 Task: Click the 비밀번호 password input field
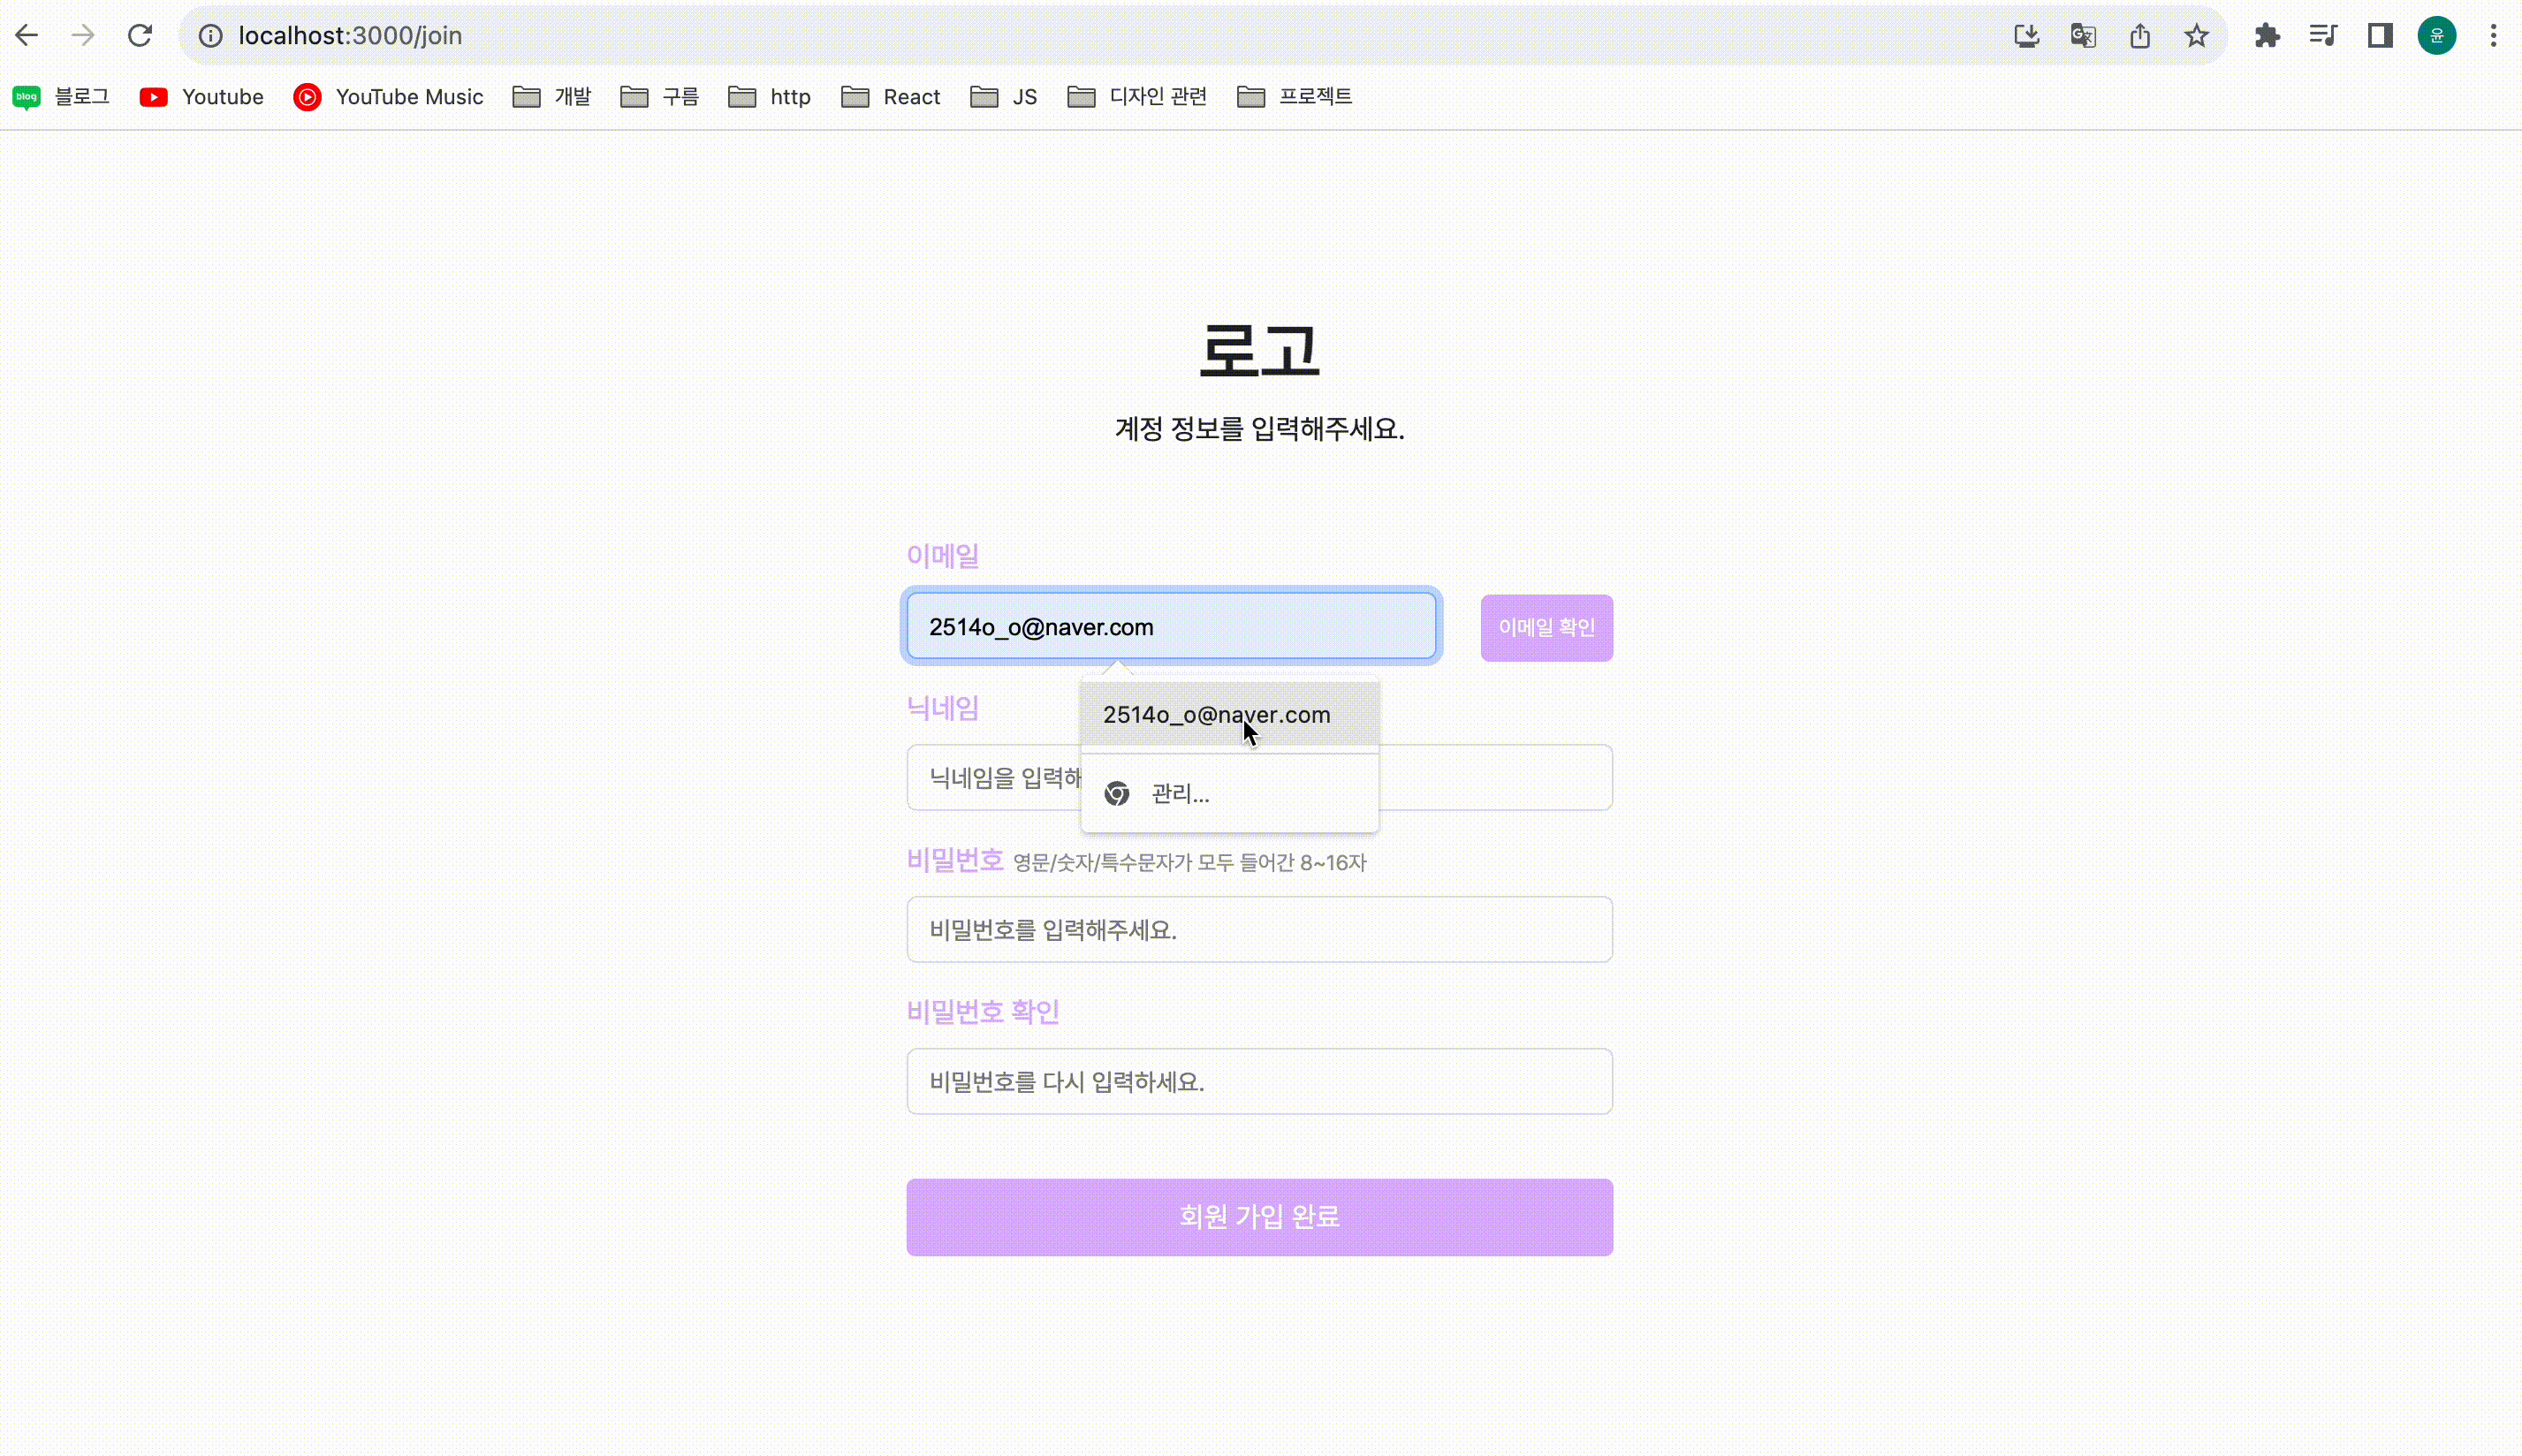coord(1259,930)
